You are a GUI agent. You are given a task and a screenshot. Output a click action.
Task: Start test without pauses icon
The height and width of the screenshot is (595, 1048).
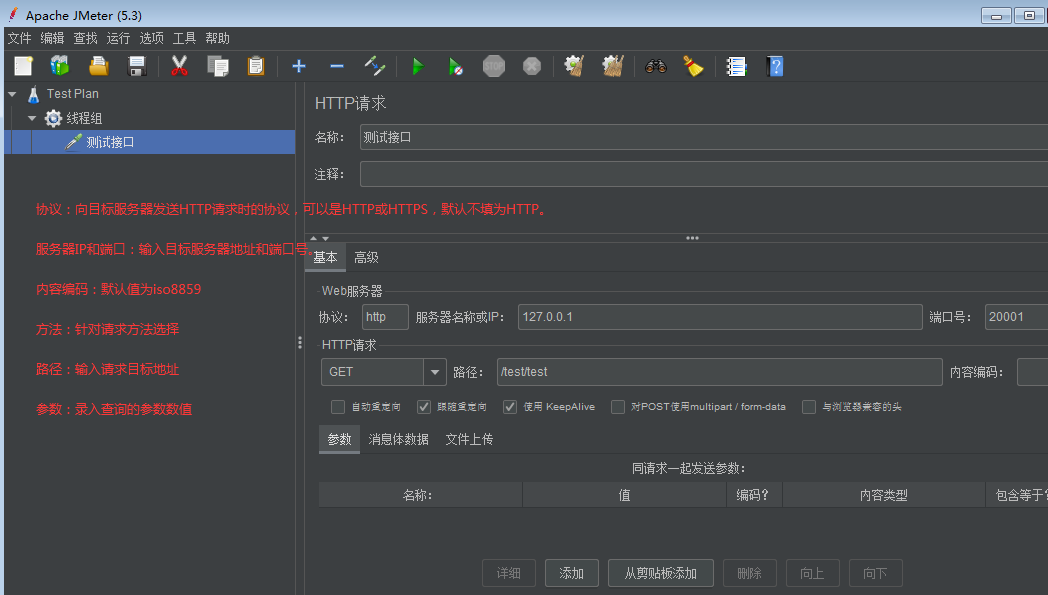pyautogui.click(x=456, y=66)
